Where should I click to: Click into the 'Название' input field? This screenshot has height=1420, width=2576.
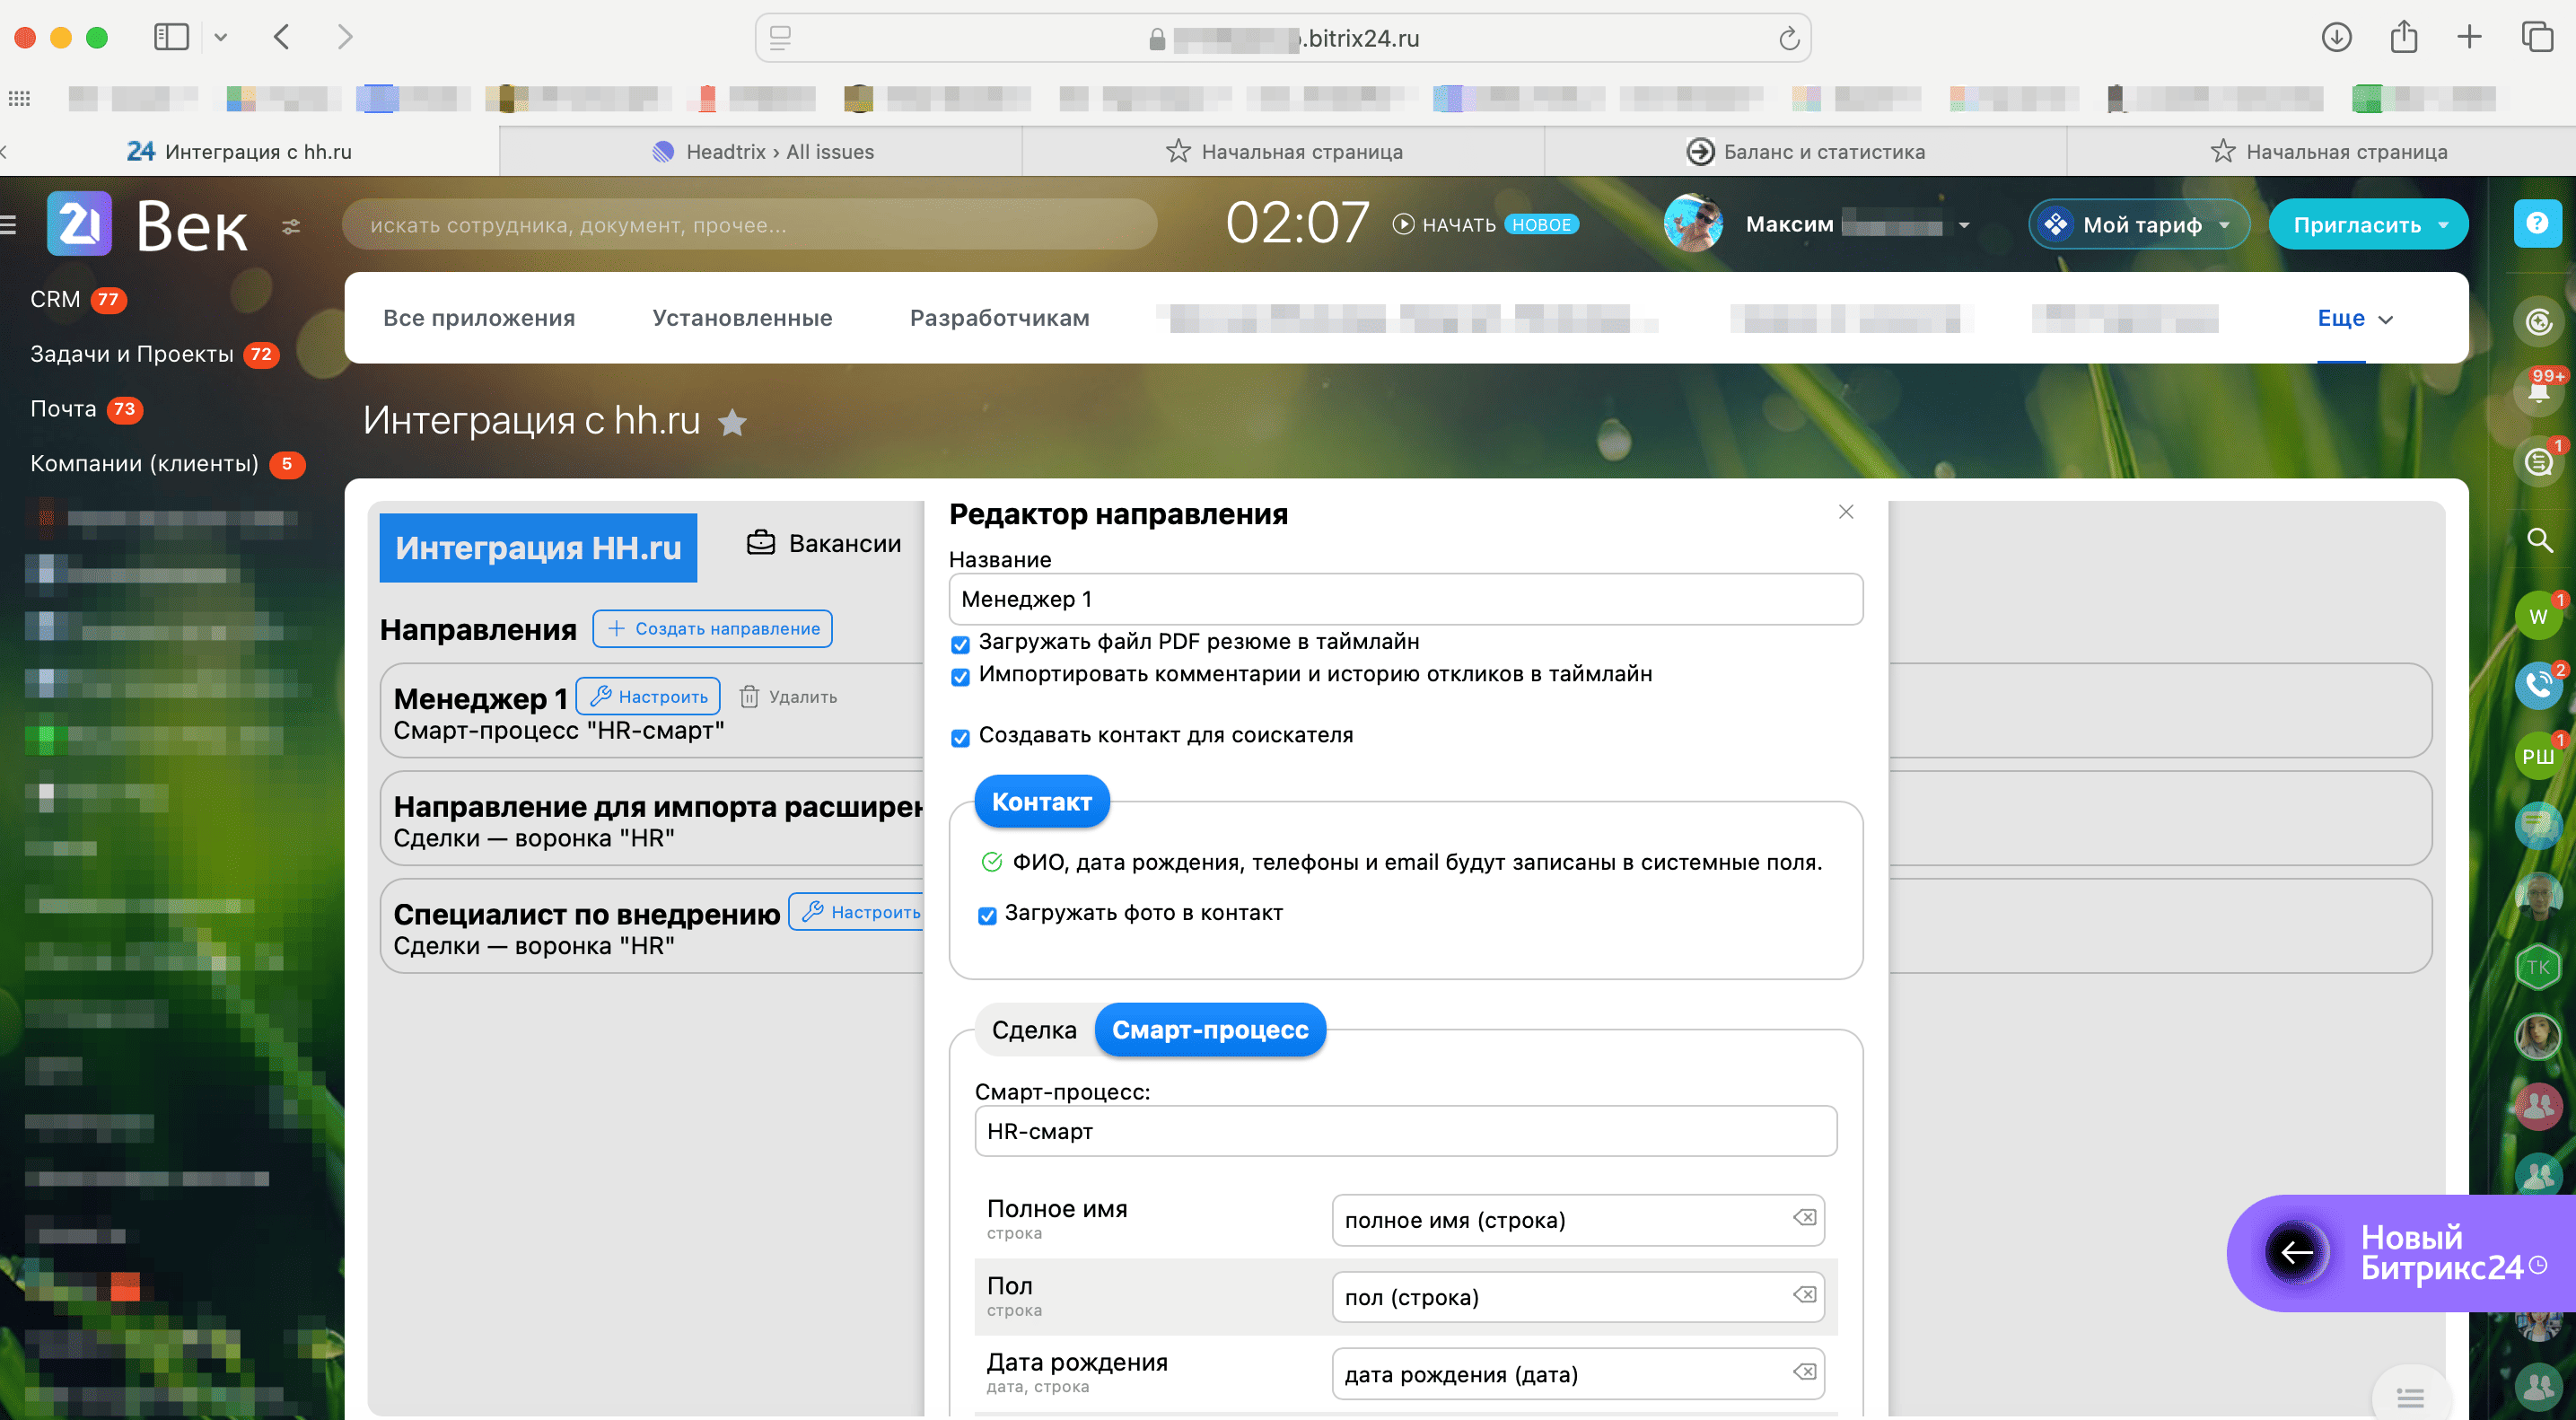(1404, 599)
